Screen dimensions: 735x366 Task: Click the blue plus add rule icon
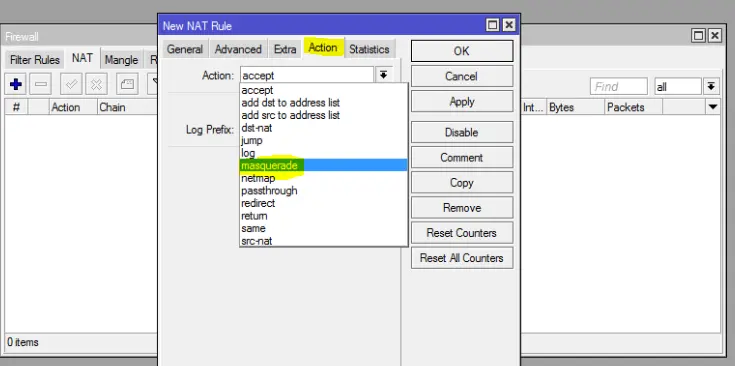(x=15, y=84)
